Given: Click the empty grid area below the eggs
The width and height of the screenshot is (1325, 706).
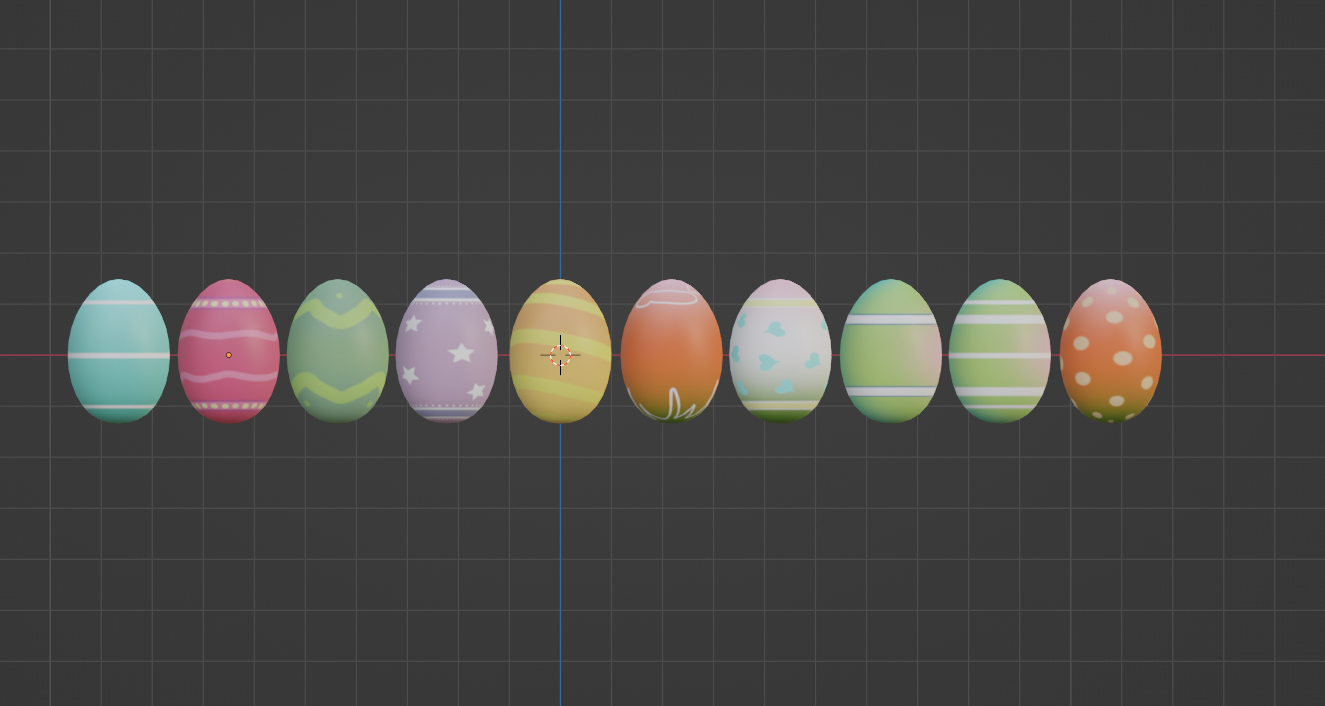Looking at the screenshot, I should [660, 560].
